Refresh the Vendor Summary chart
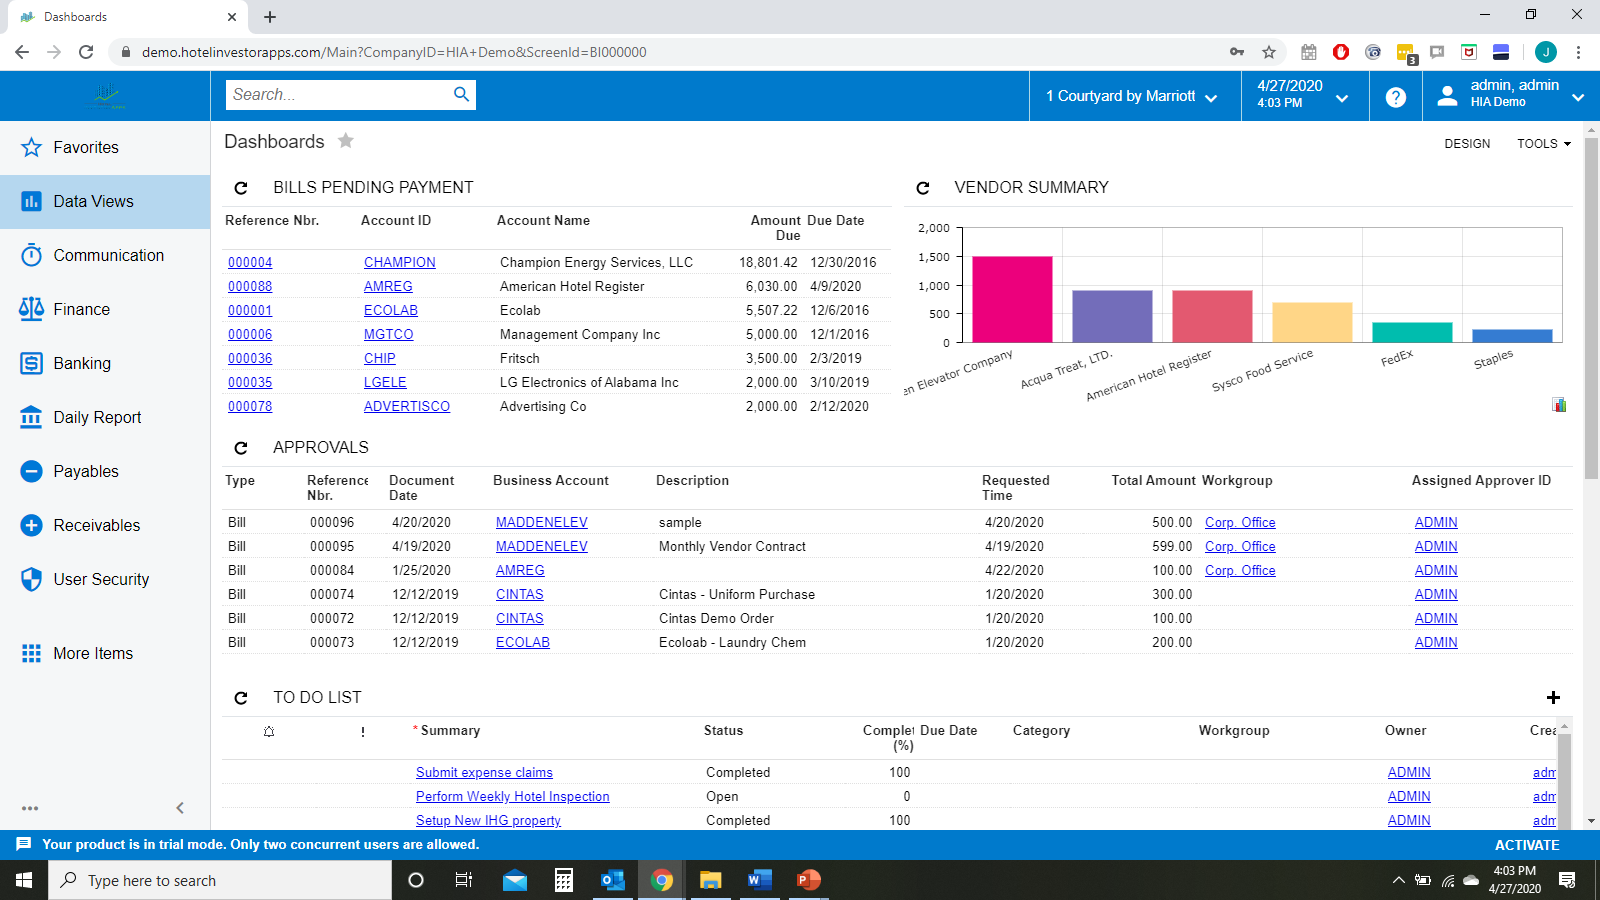The height and width of the screenshot is (900, 1600). pos(922,188)
